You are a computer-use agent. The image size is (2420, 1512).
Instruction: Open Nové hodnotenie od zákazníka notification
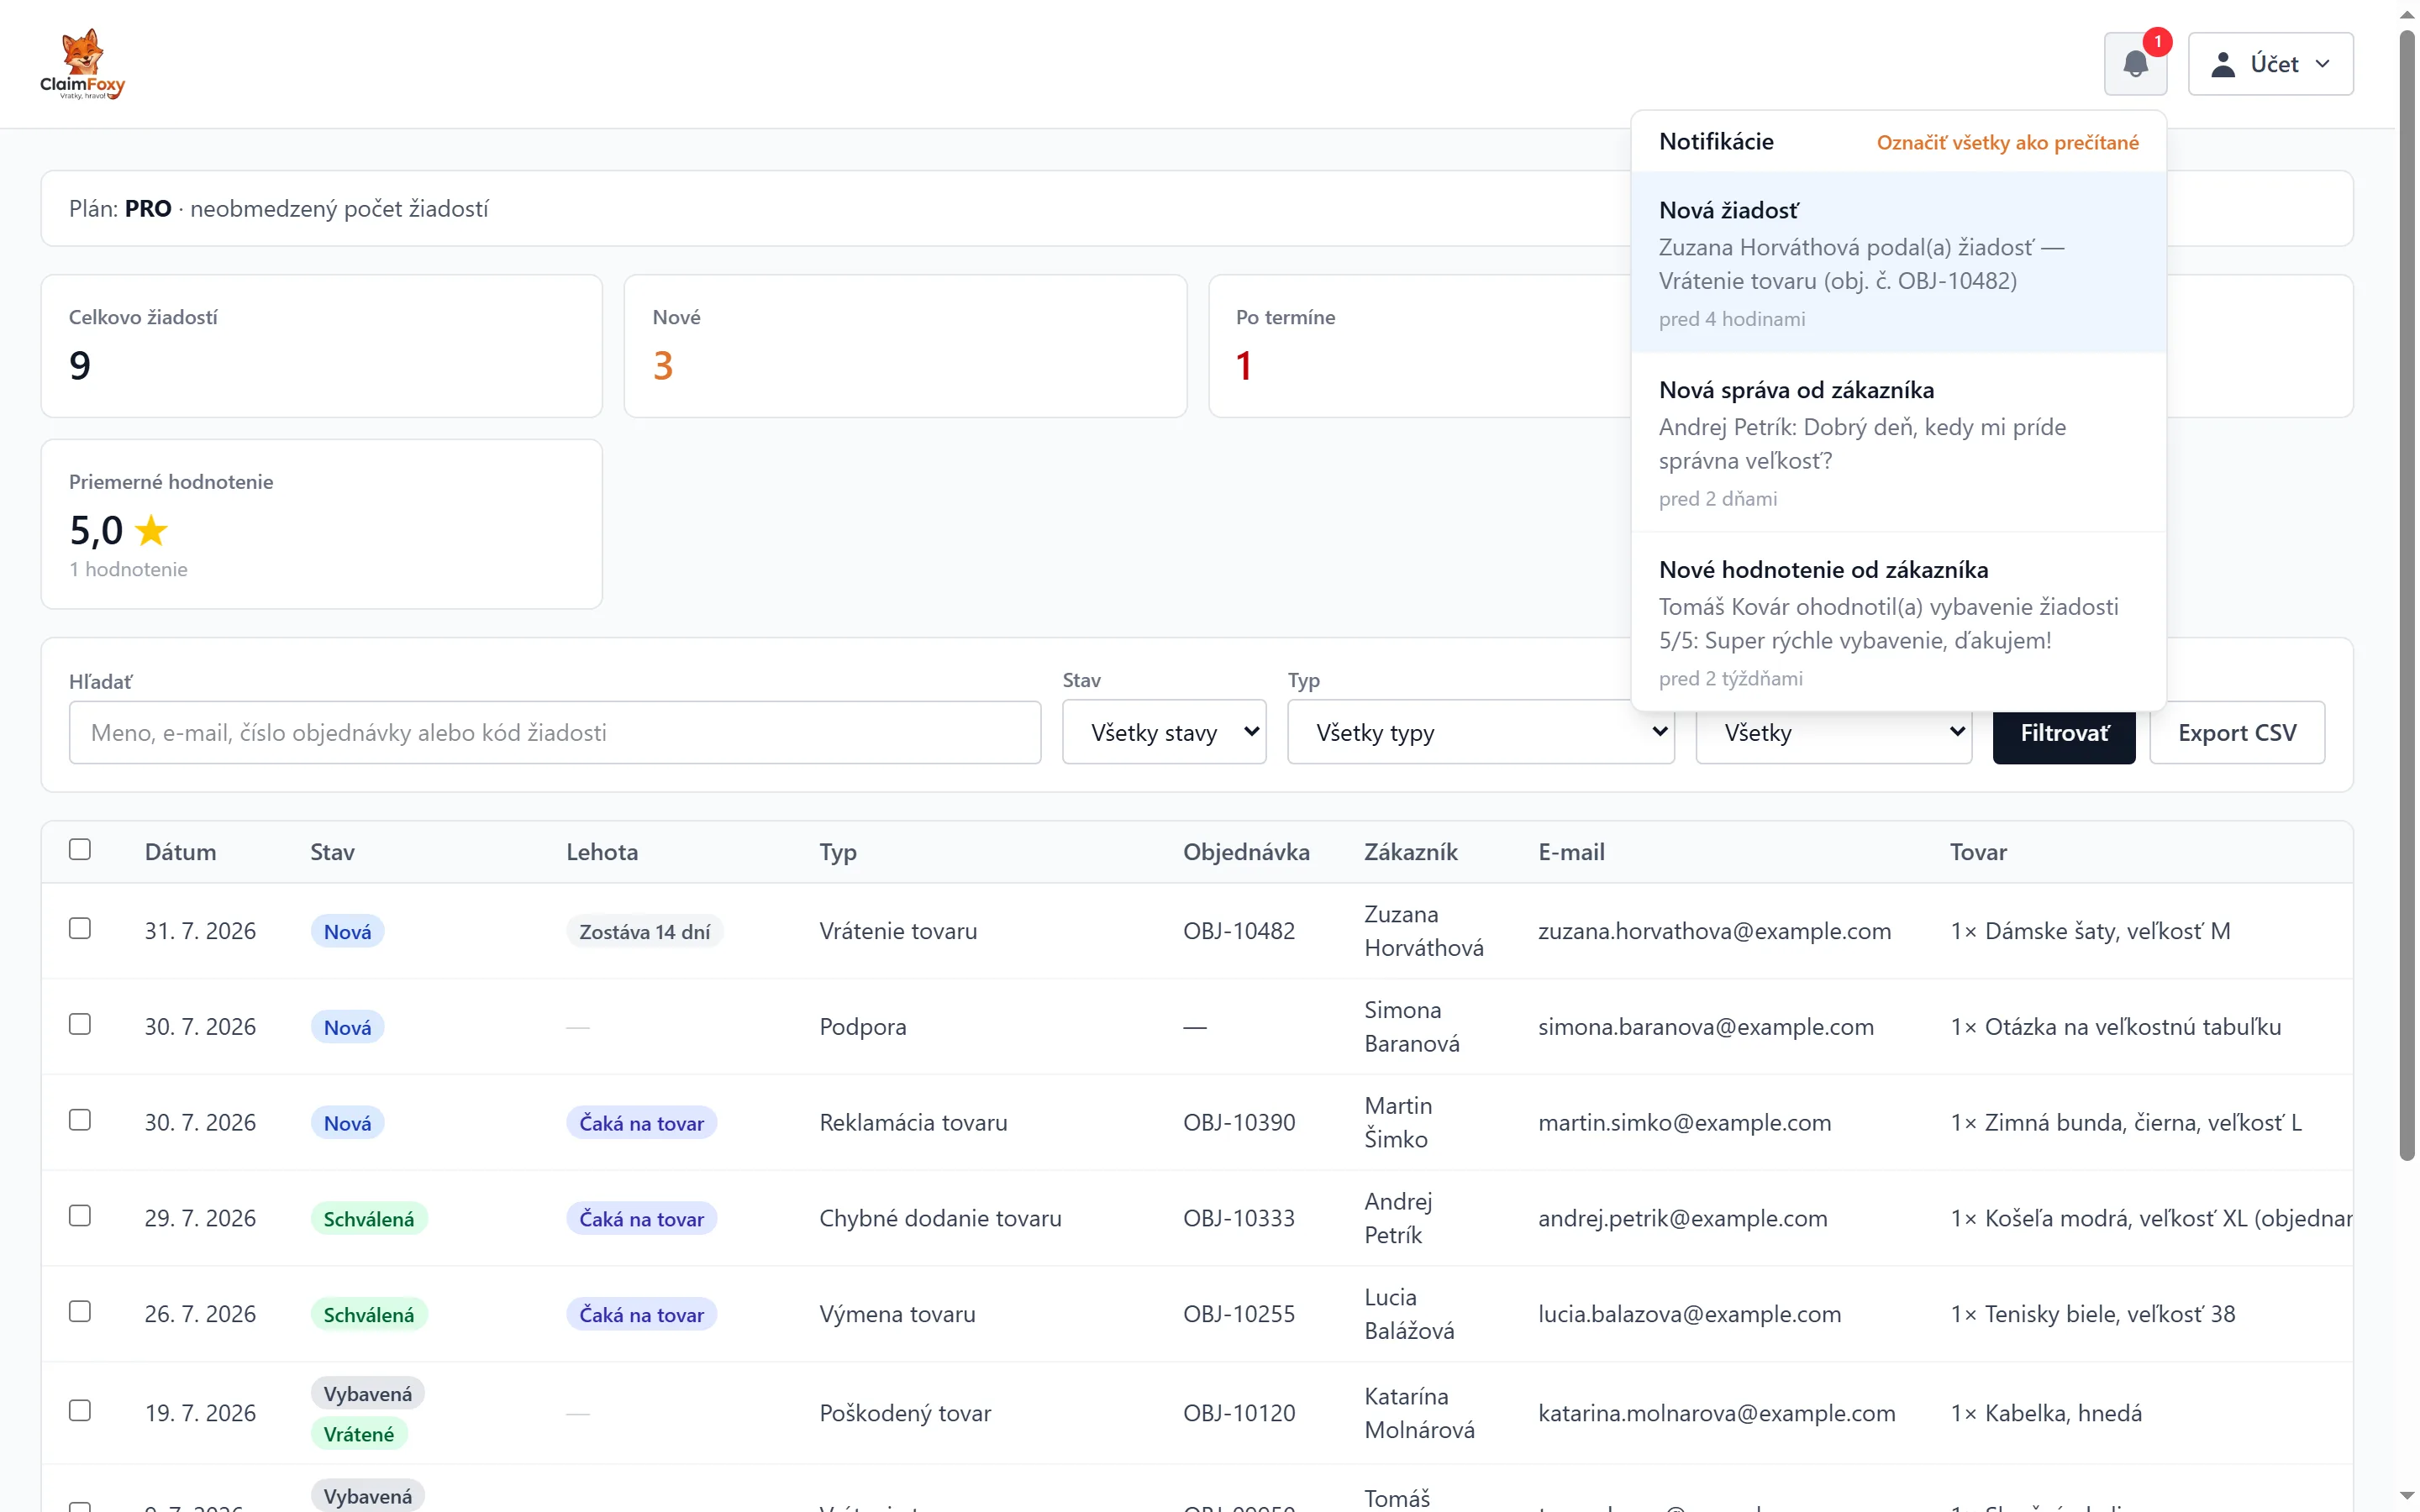pyautogui.click(x=1898, y=622)
